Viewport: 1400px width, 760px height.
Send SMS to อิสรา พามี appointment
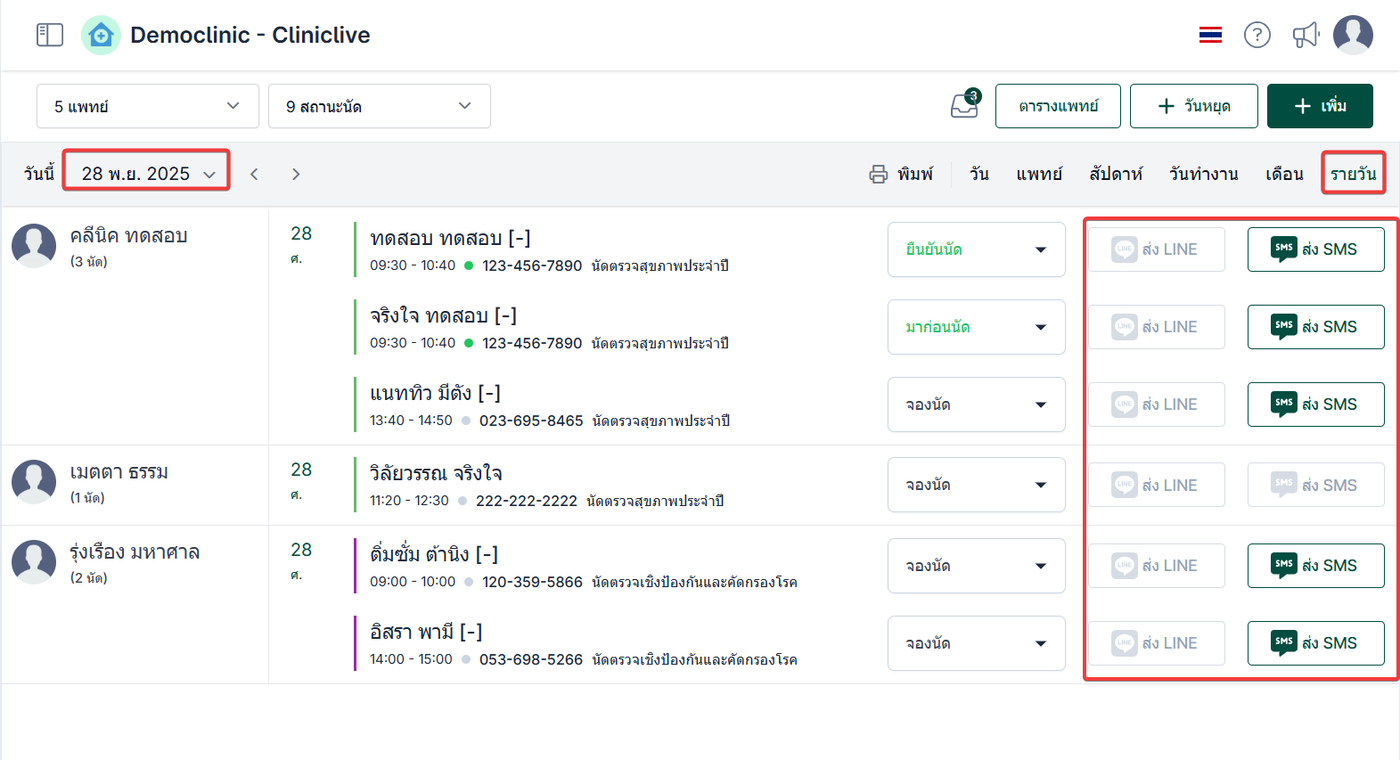1315,643
